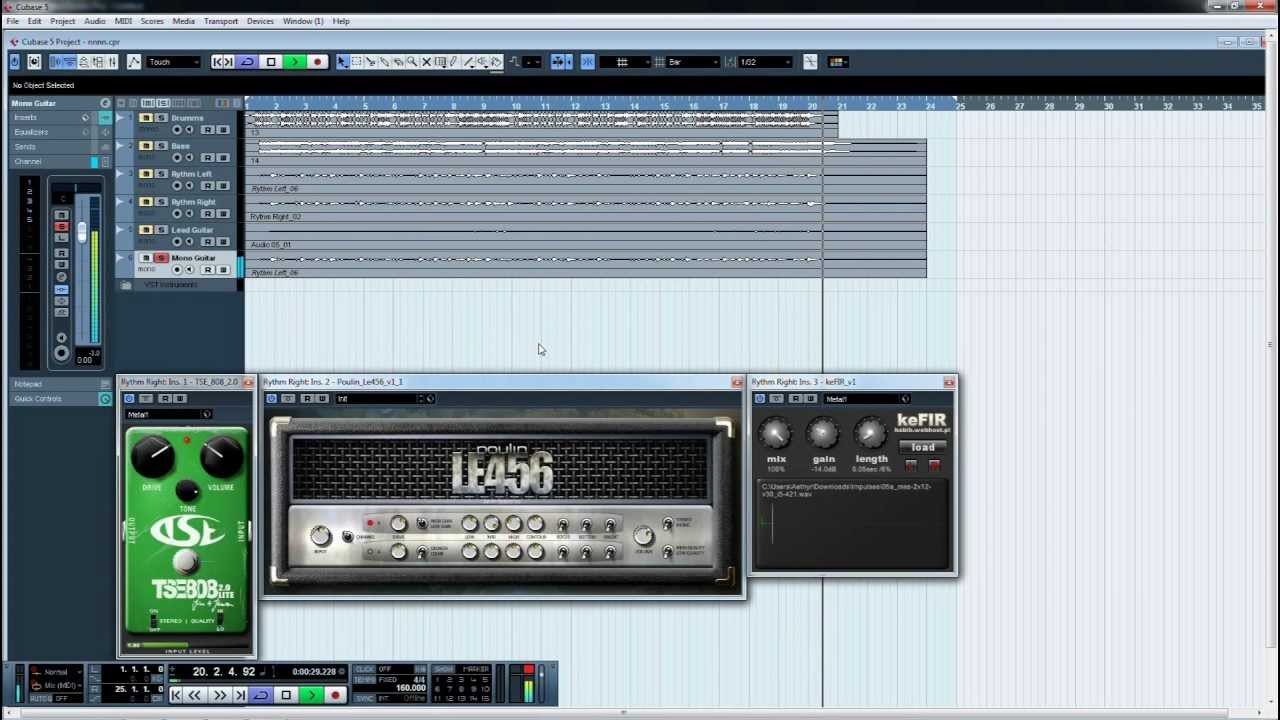Select the Range Selection tool
This screenshot has width=1280, height=720.
[356, 62]
